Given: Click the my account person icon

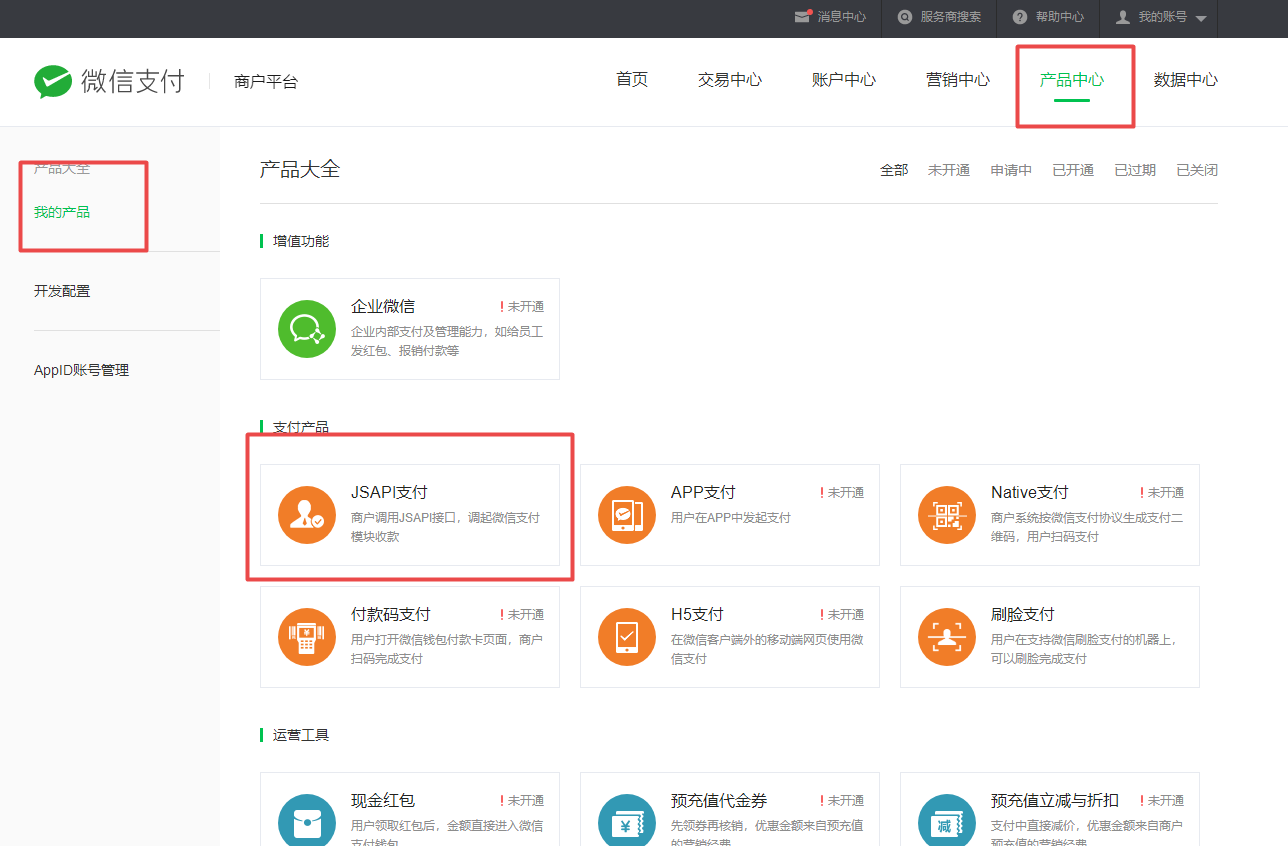Looking at the screenshot, I should point(1123,17).
